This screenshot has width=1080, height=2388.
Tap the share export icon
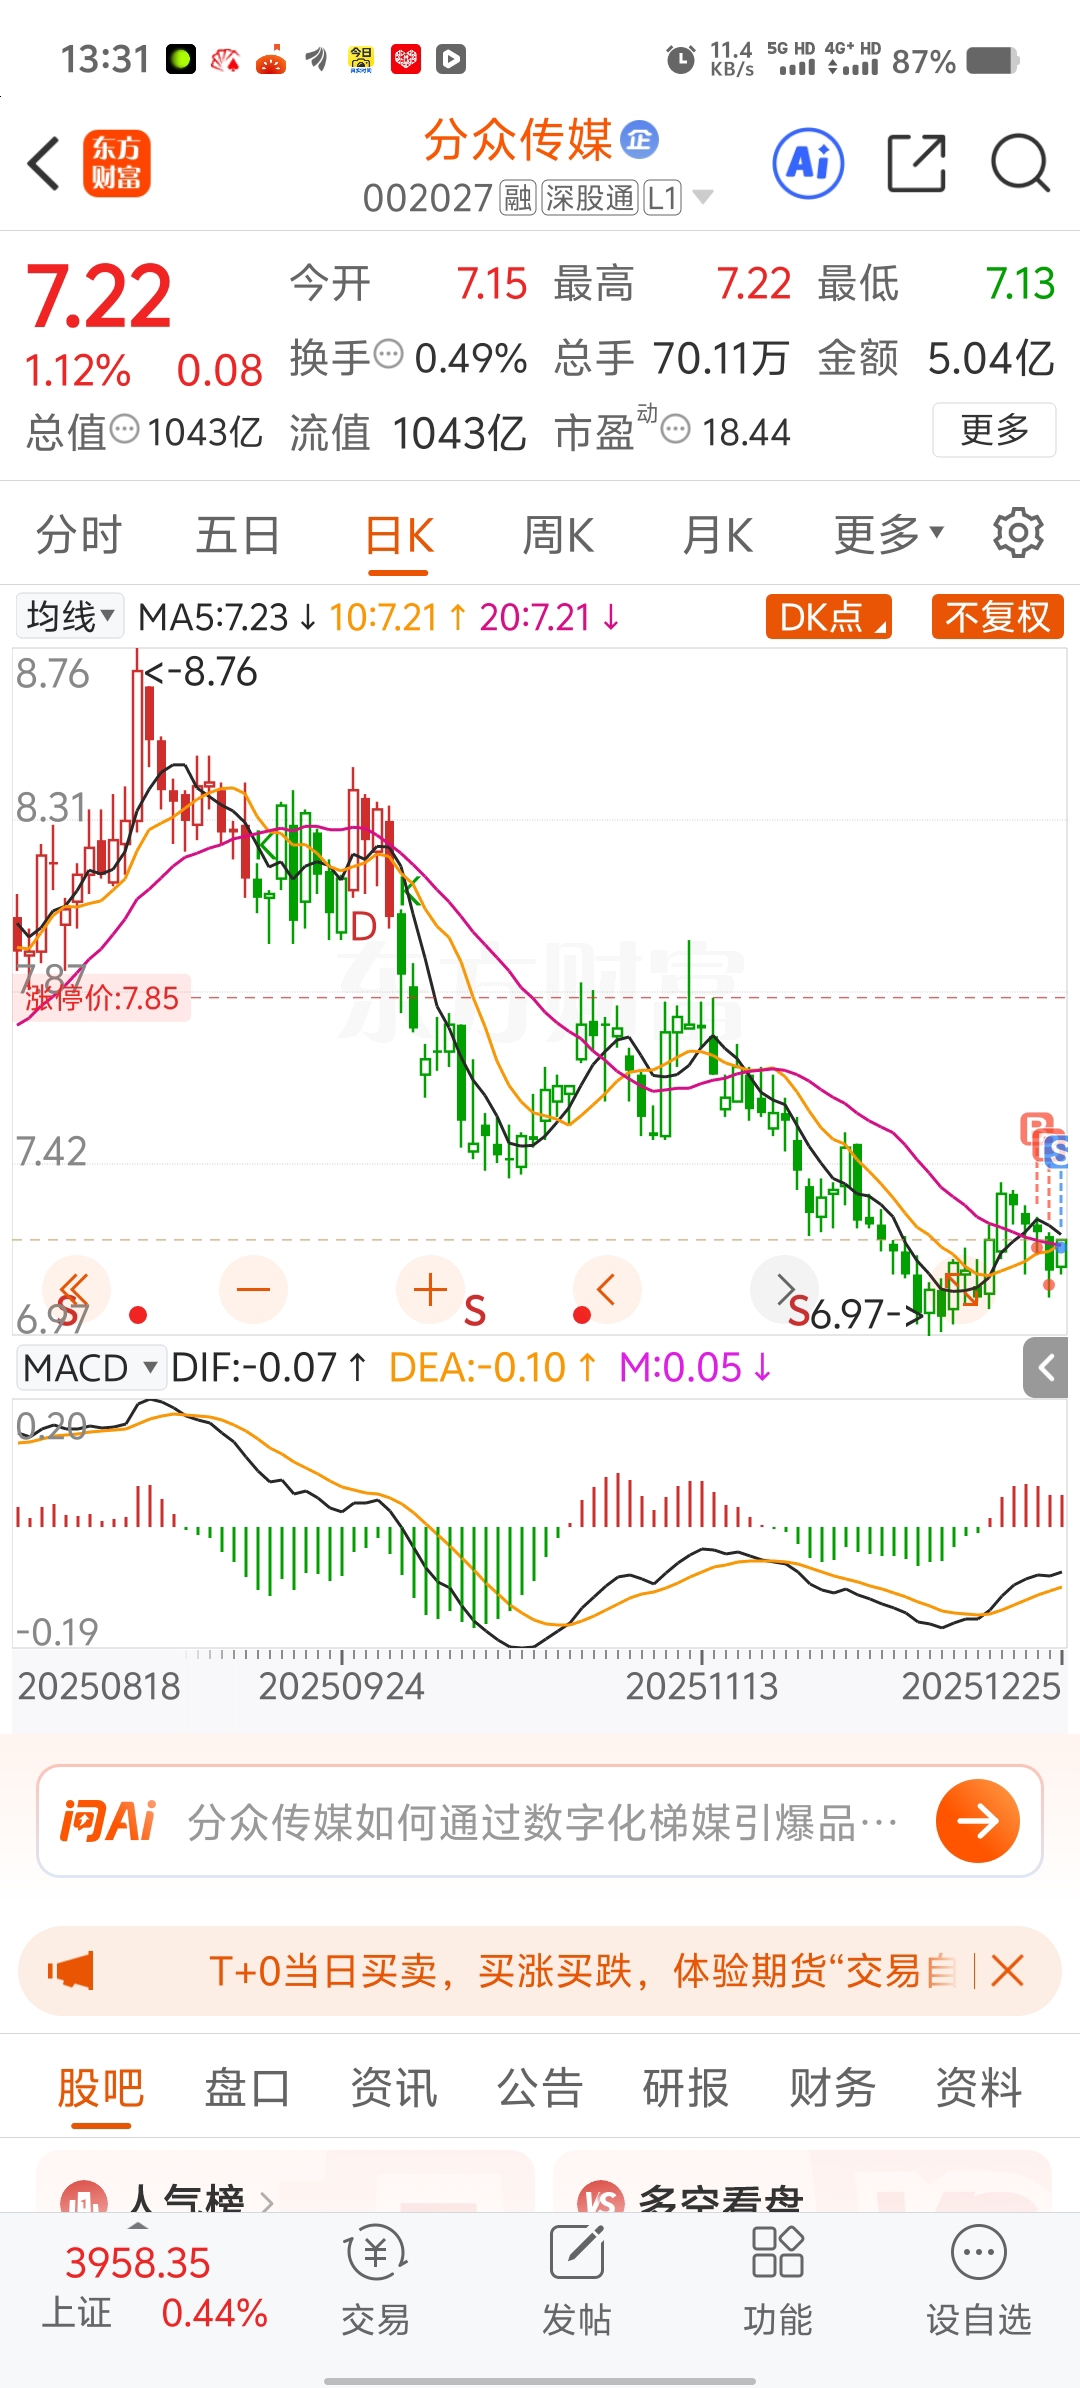[916, 163]
